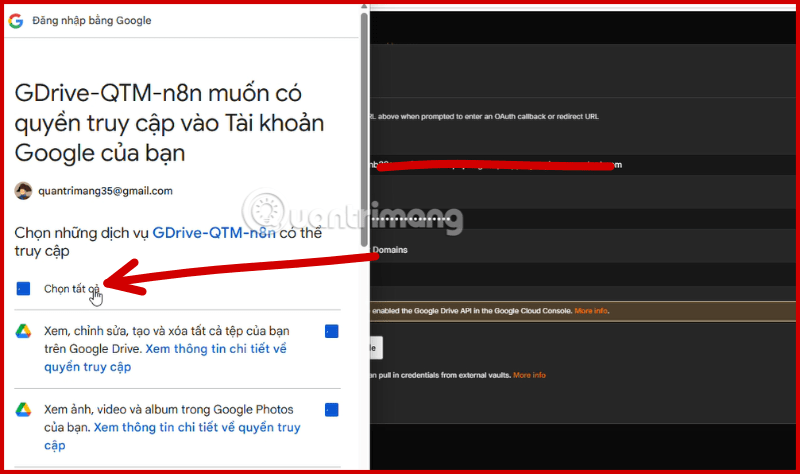Click Drive icon beside 'Xem, chỉnh sửa, tạo' permission
The height and width of the screenshot is (474, 800).
tap(23, 331)
